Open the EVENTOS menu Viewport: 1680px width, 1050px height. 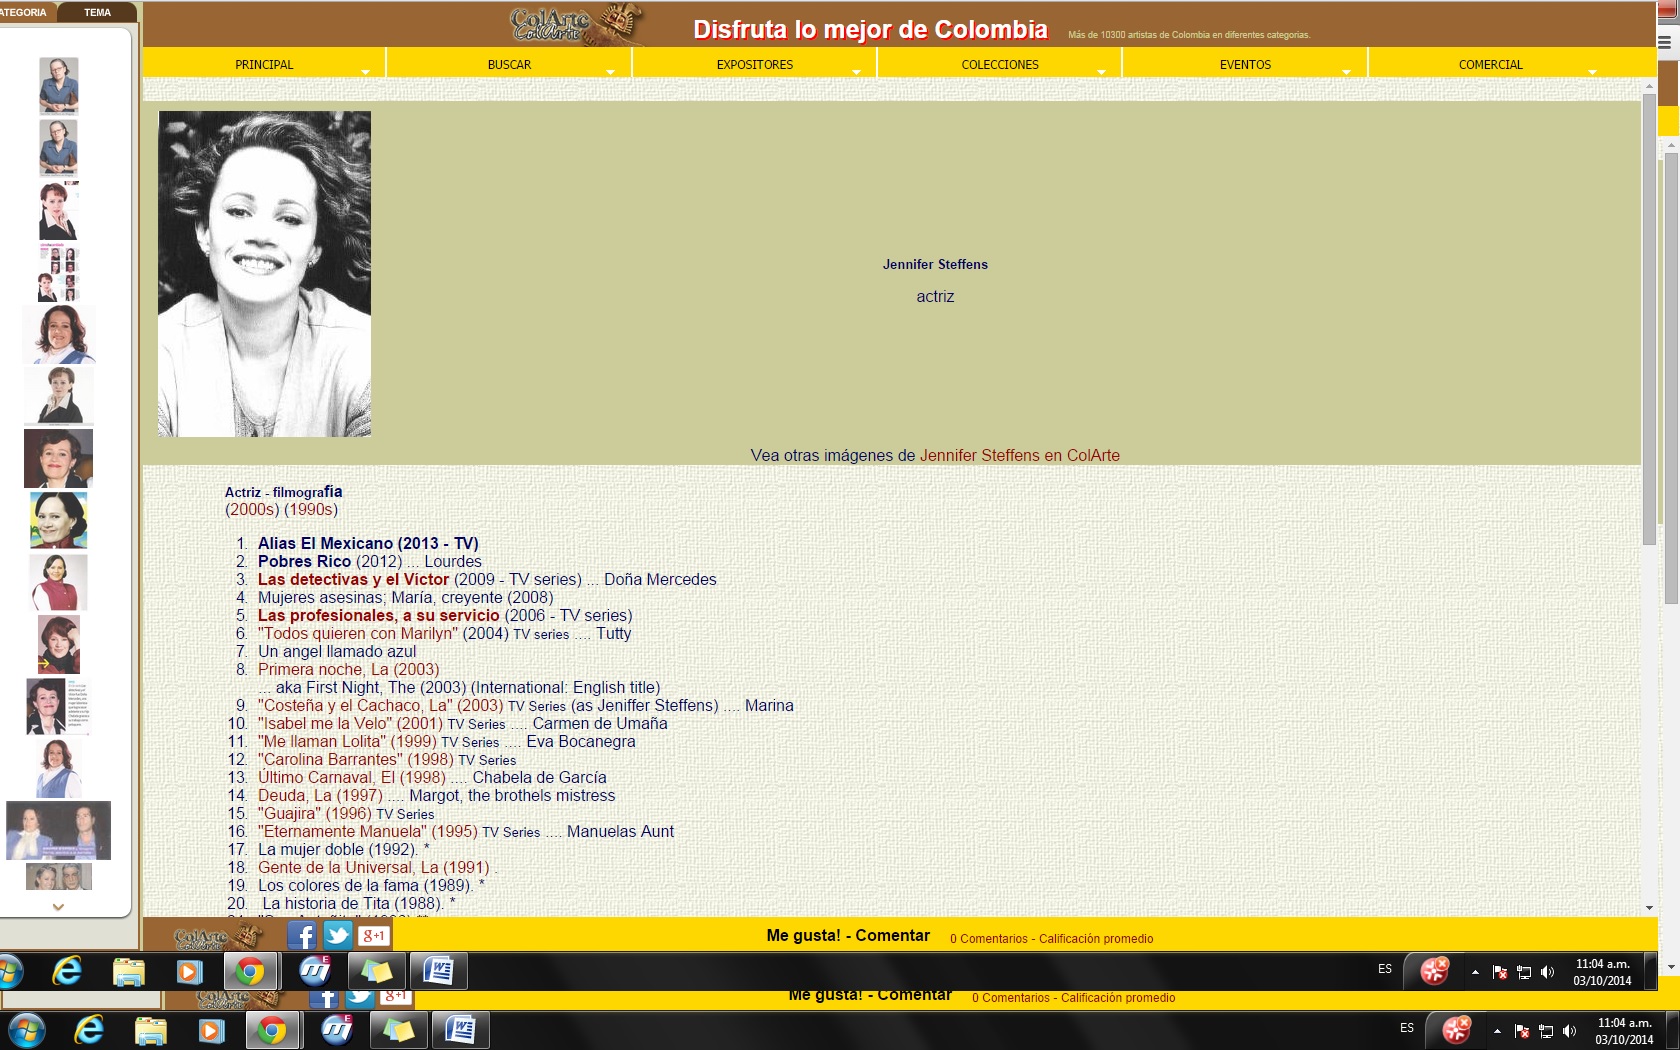[1245, 64]
